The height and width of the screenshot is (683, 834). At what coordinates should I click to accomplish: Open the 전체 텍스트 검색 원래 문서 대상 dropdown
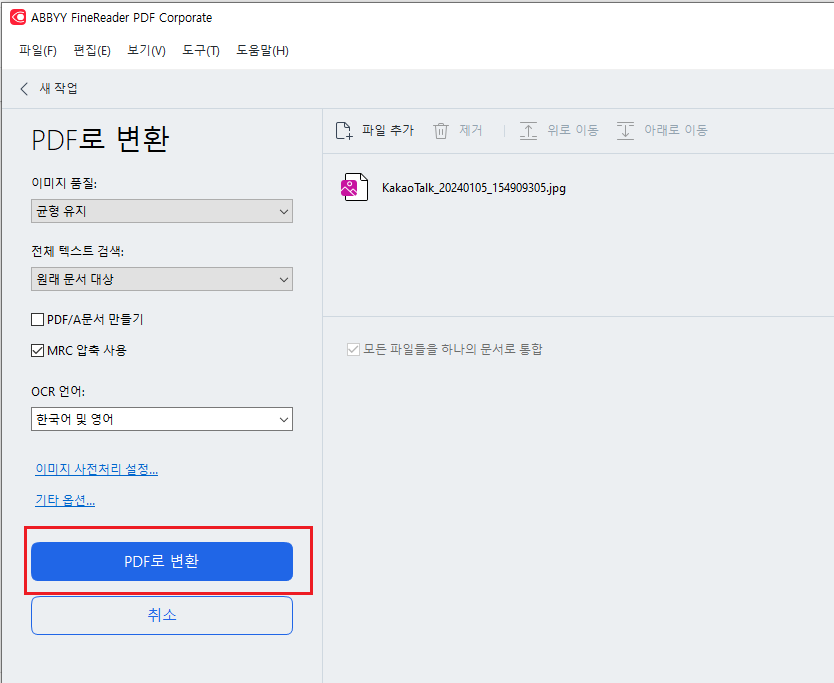(162, 279)
